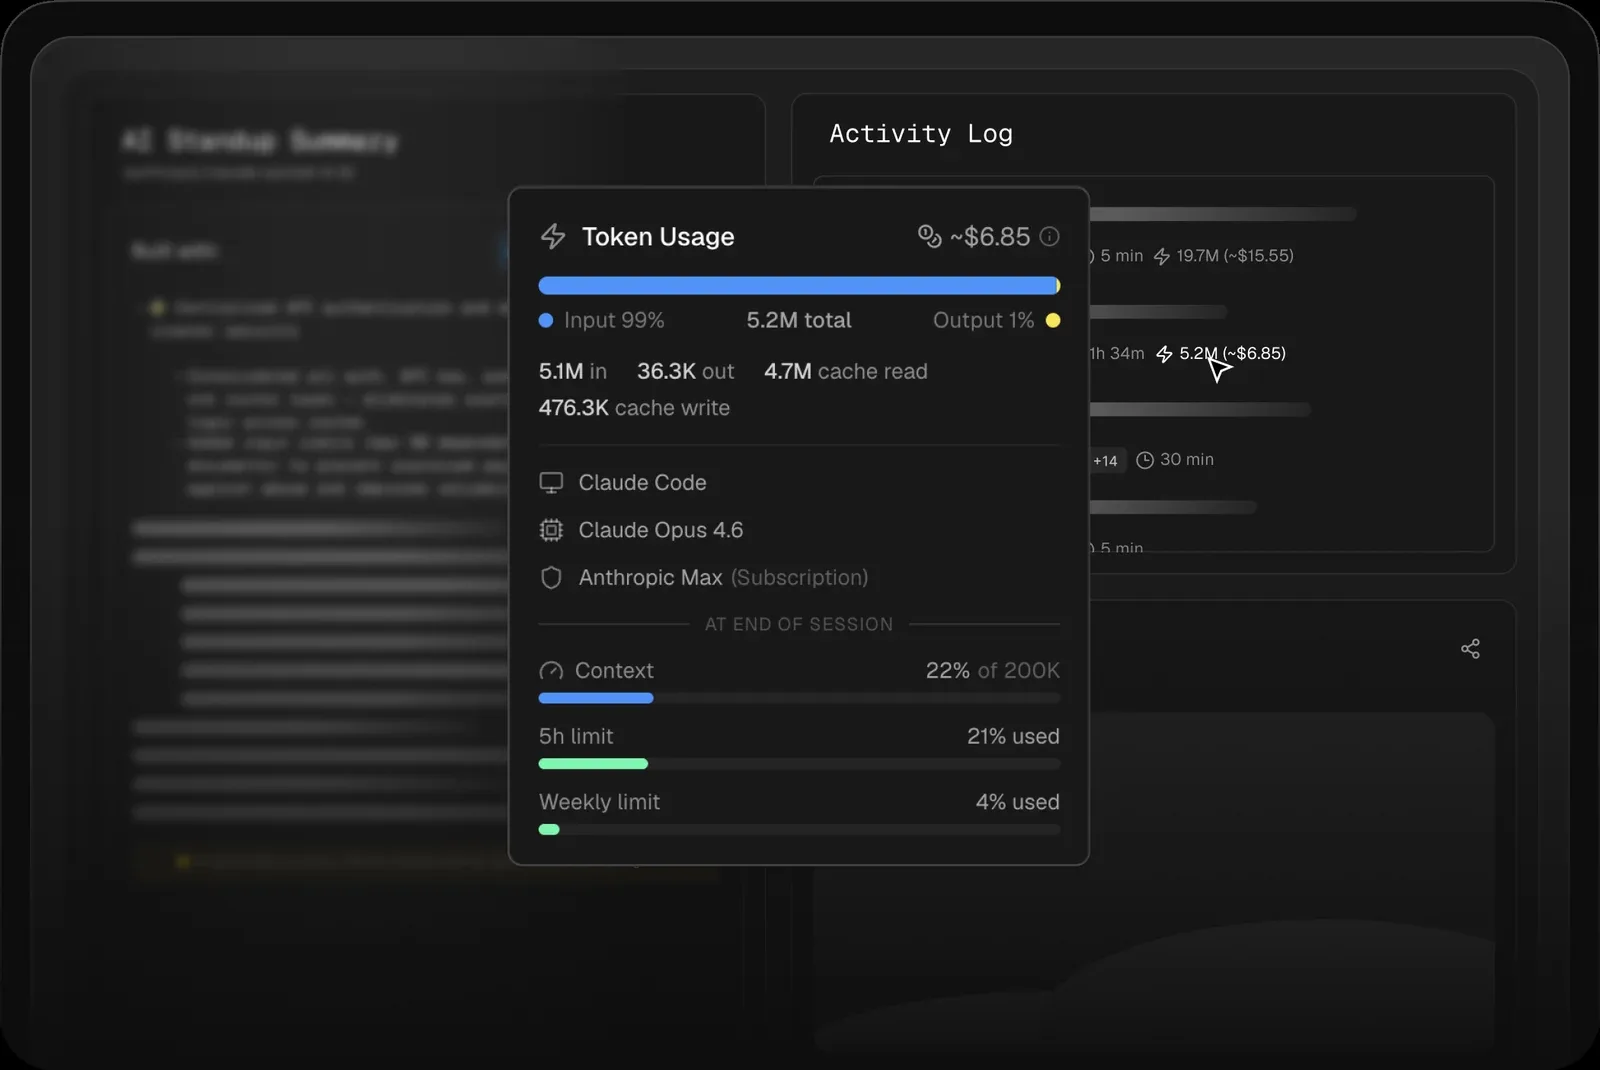Image resolution: width=1600 pixels, height=1070 pixels.
Task: Click the 19.7M (~$15.55) token label
Action: pyautogui.click(x=1235, y=256)
